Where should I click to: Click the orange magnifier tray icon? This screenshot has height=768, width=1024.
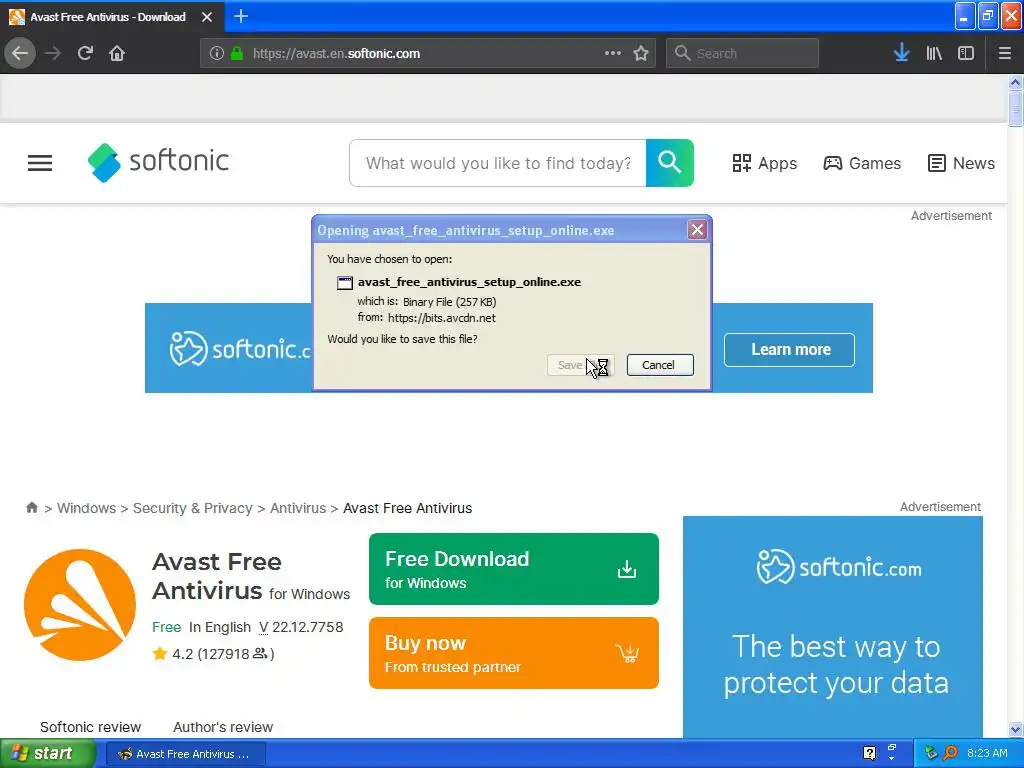pyautogui.click(x=950, y=753)
